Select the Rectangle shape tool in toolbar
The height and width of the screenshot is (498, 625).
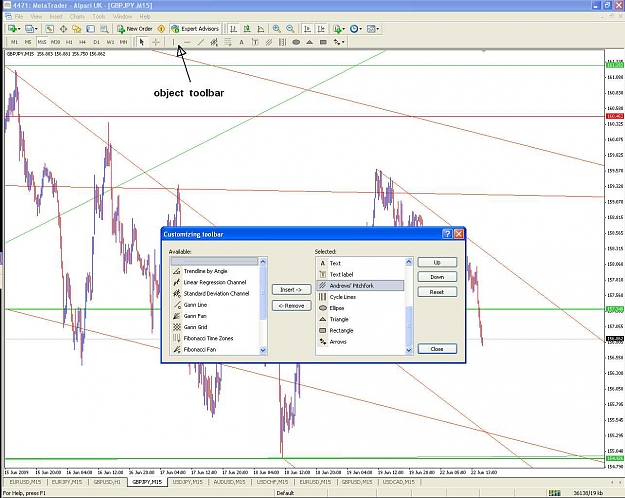(x=323, y=42)
